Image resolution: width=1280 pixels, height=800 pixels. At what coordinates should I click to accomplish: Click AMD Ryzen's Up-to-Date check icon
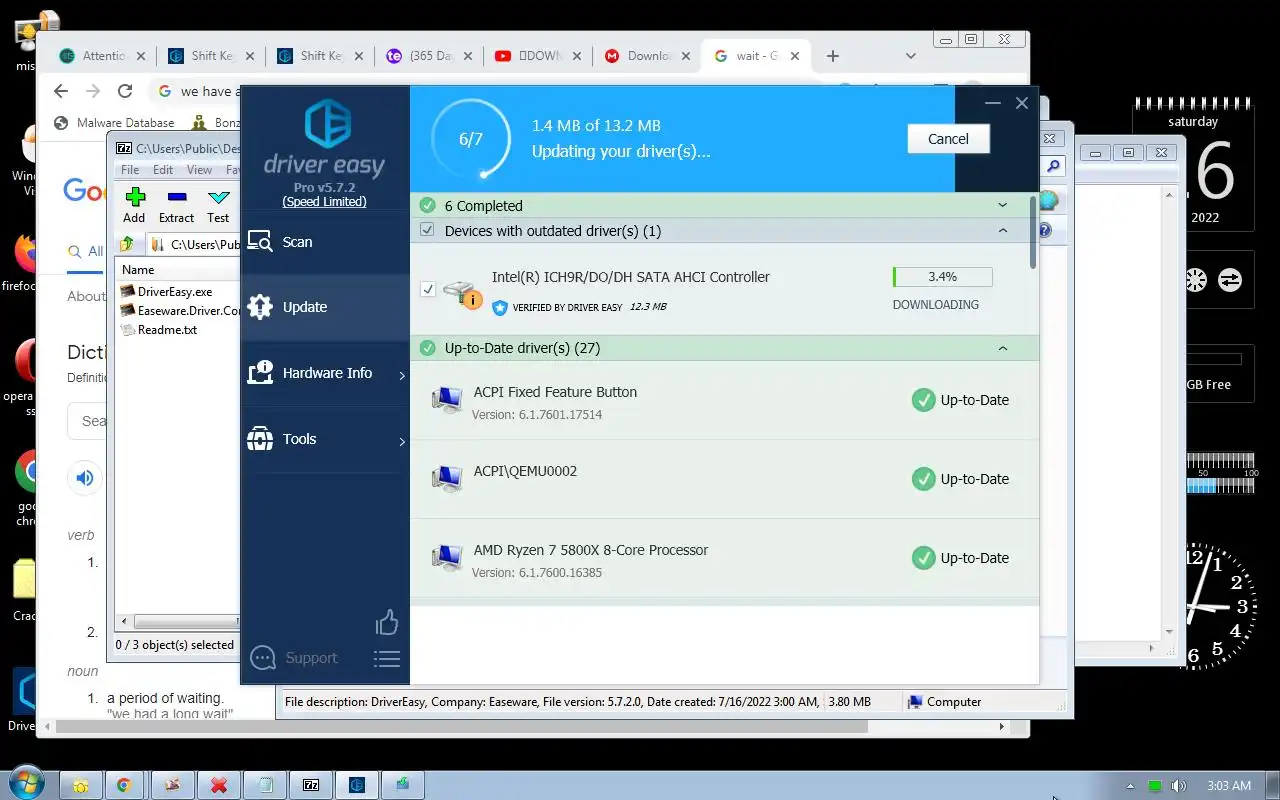coord(923,558)
